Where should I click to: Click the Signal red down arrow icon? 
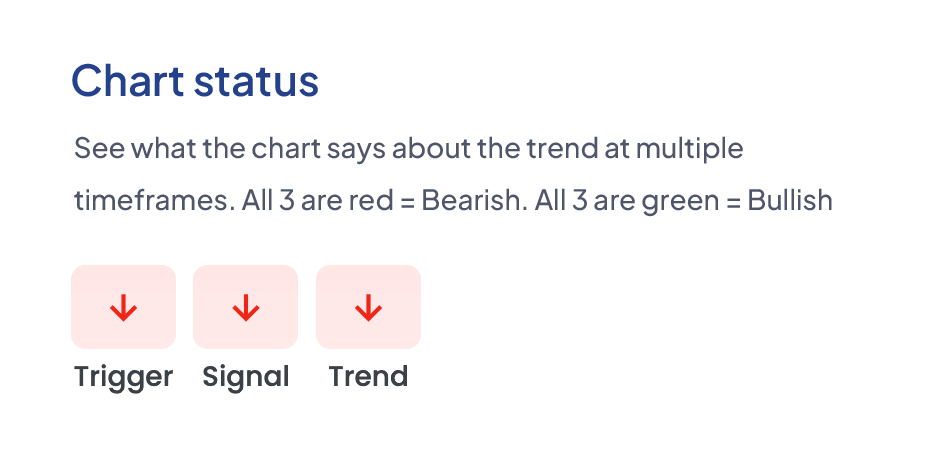(246, 308)
